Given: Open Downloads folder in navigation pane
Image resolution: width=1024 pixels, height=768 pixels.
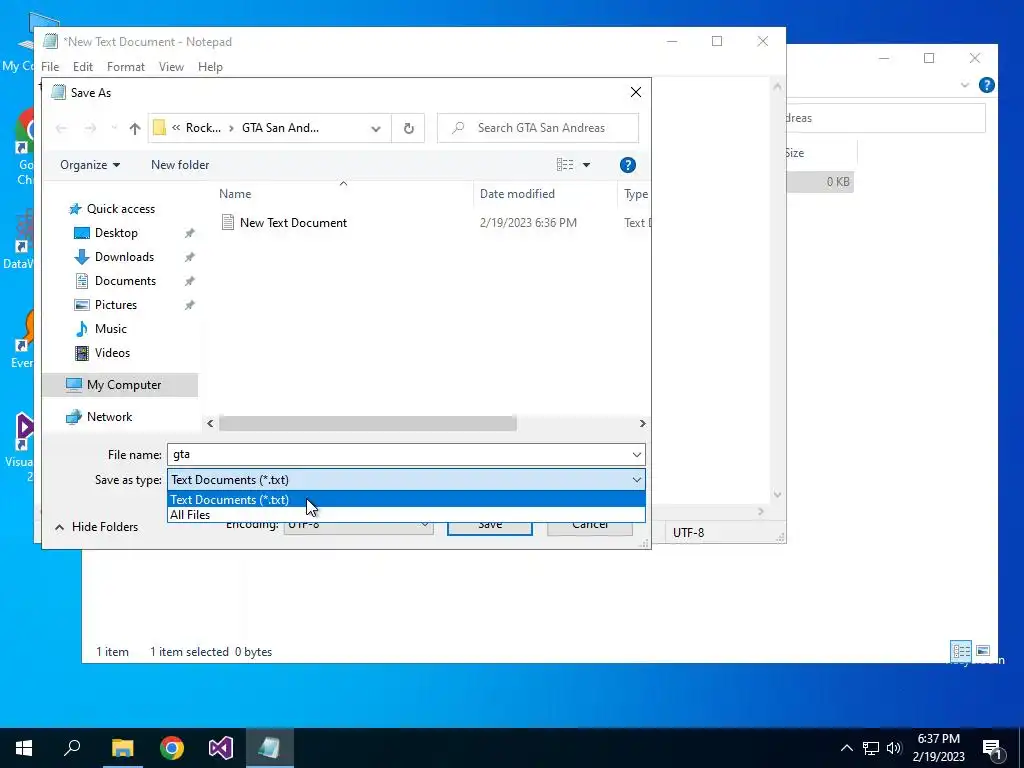Looking at the screenshot, I should tap(124, 257).
